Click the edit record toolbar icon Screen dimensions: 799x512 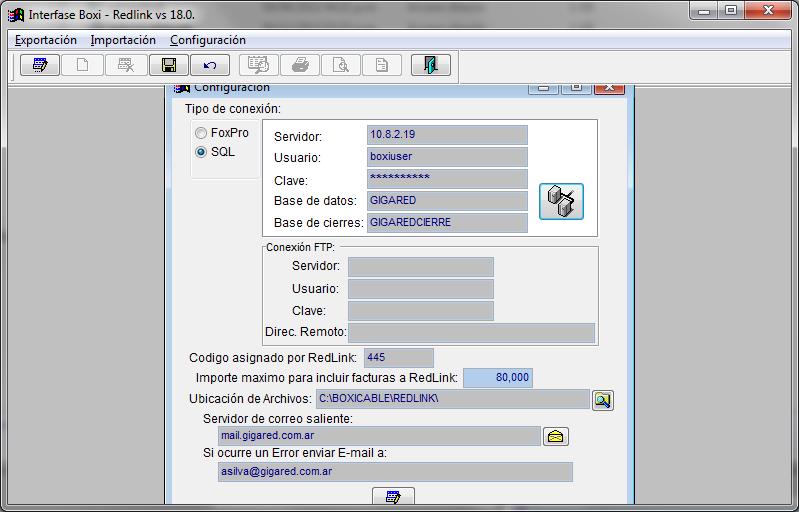point(40,66)
